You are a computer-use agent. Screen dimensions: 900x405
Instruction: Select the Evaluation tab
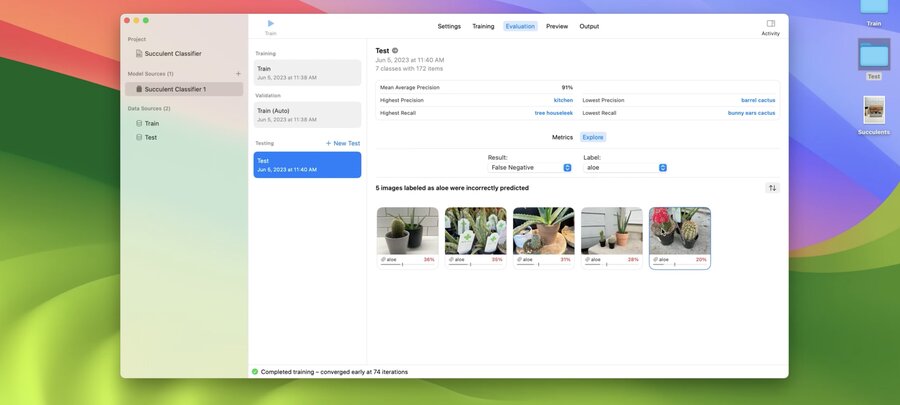coord(520,26)
